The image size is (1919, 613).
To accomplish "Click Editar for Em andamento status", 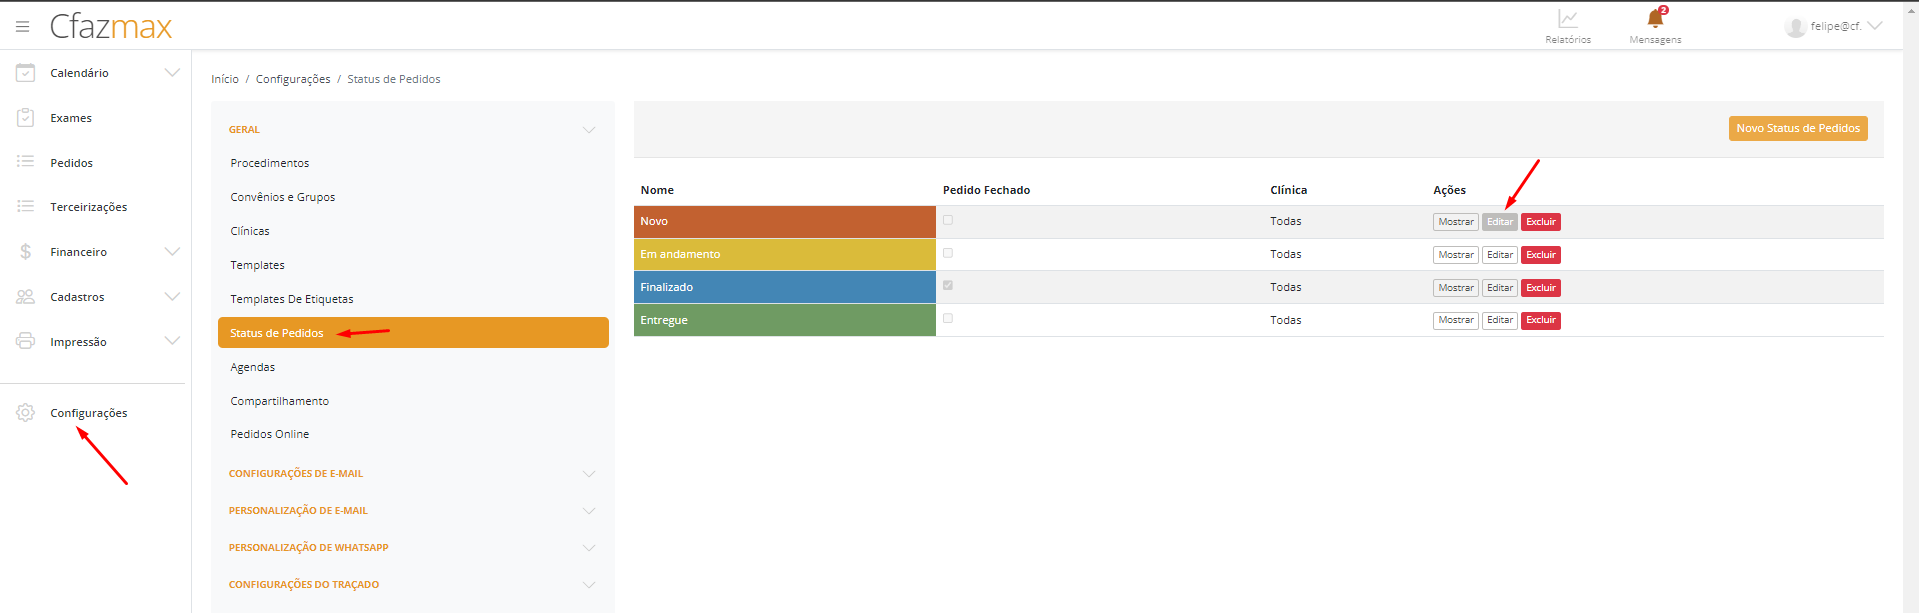I will (1500, 255).
